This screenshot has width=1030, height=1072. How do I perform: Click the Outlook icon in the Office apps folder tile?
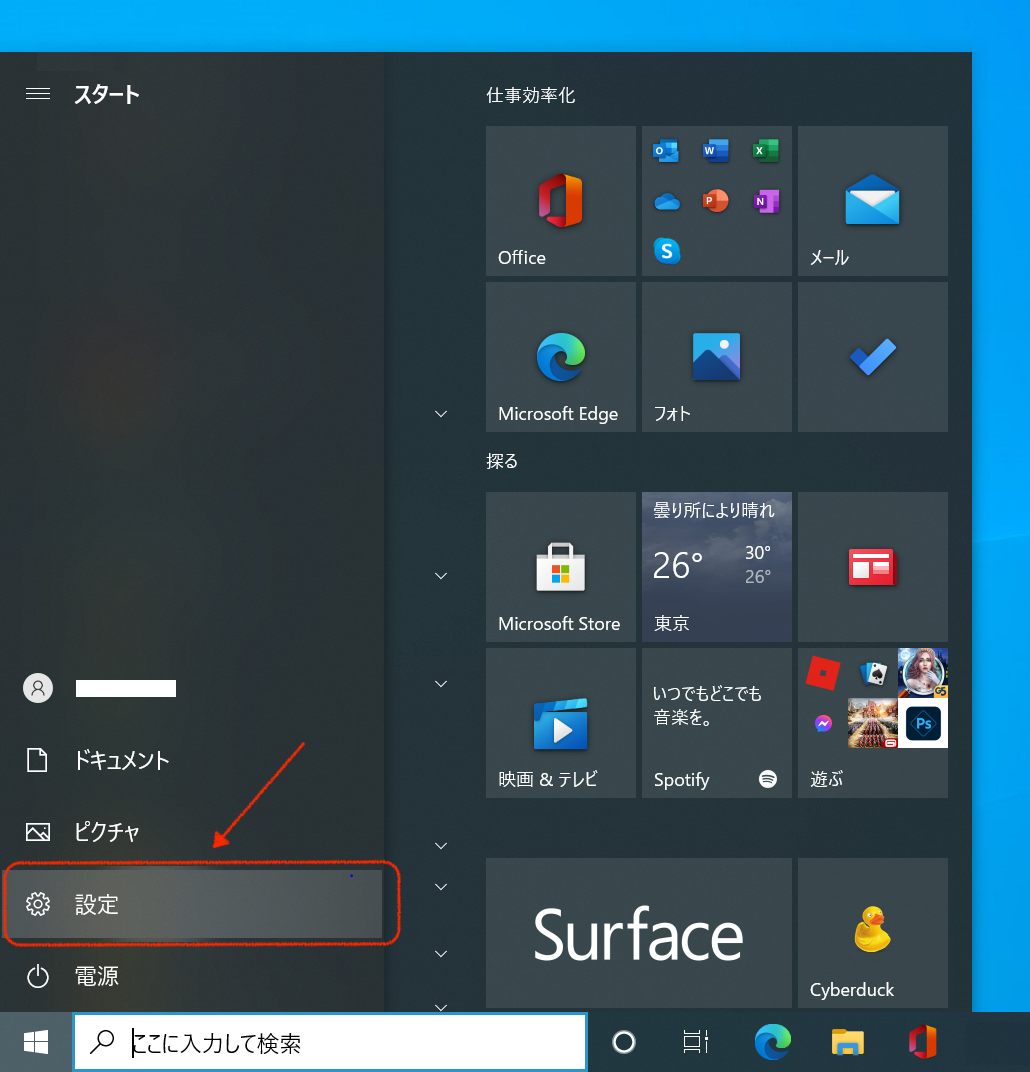tap(666, 150)
